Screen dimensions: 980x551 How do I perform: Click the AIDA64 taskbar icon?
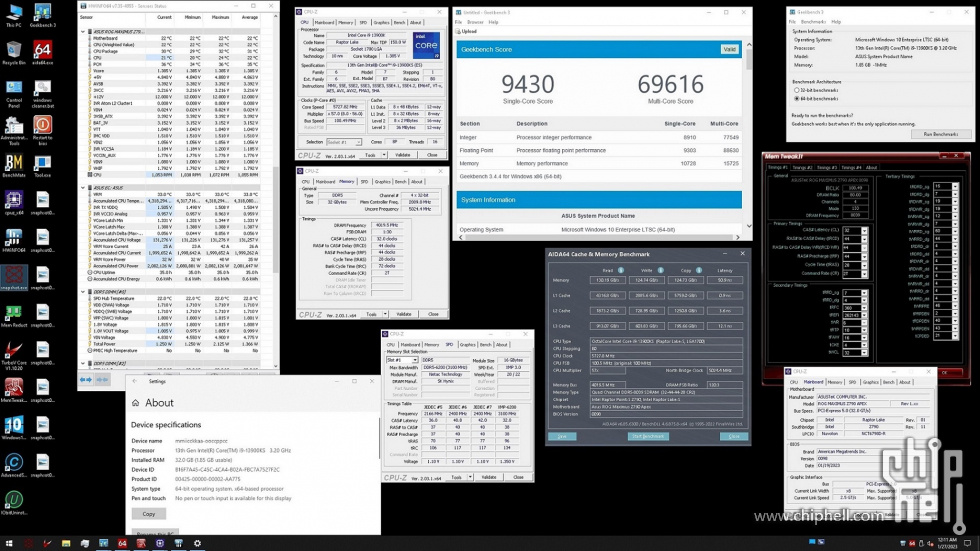(x=122, y=544)
